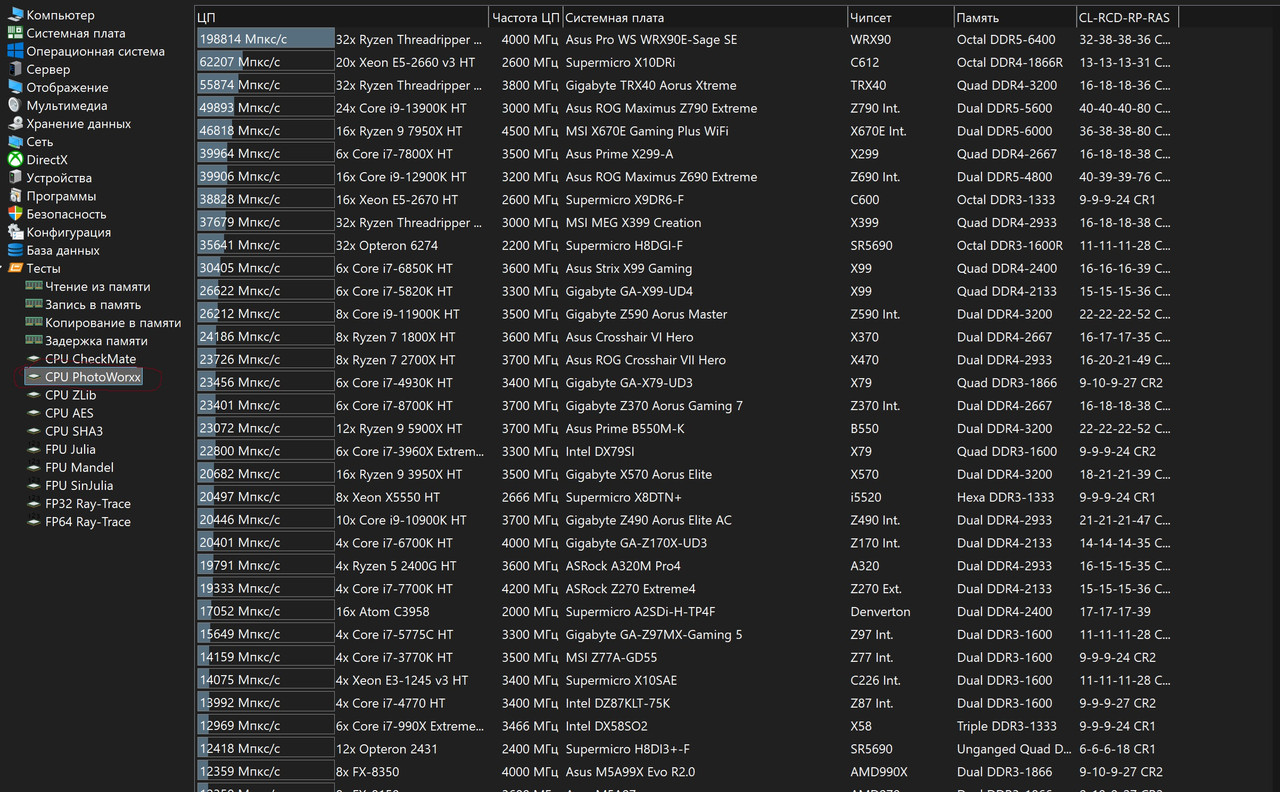This screenshot has width=1280, height=792.
Task: Select the 32x Opteron 6274 entry
Action: pos(387,245)
